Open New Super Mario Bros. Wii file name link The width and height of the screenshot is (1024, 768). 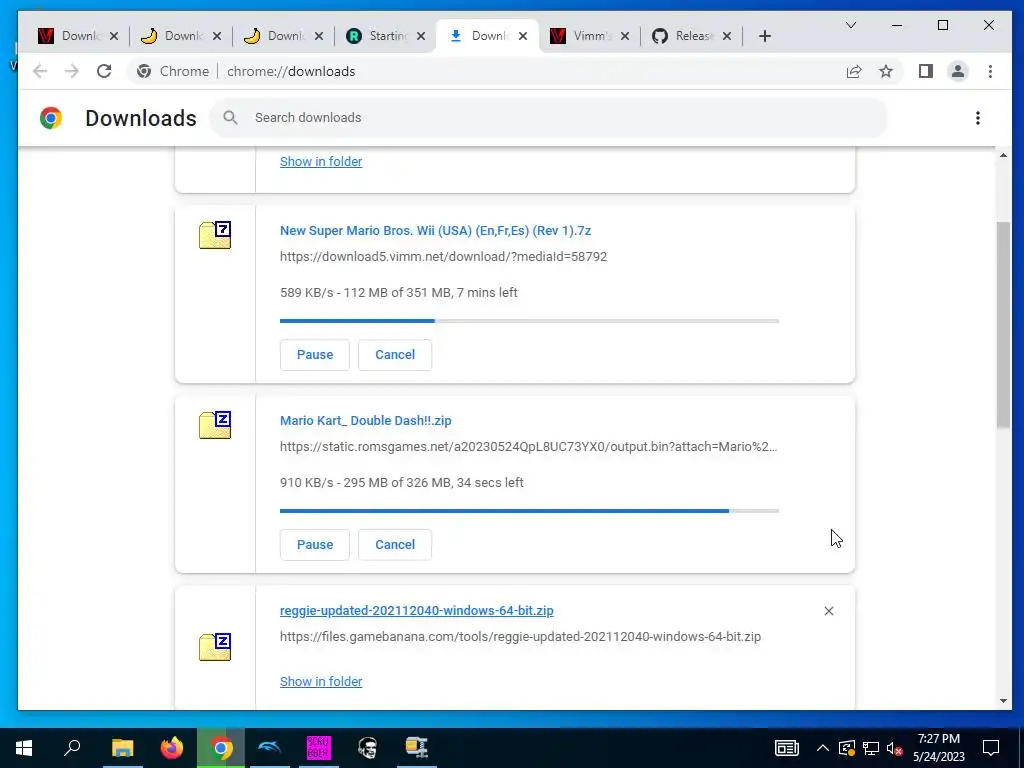(x=436, y=231)
